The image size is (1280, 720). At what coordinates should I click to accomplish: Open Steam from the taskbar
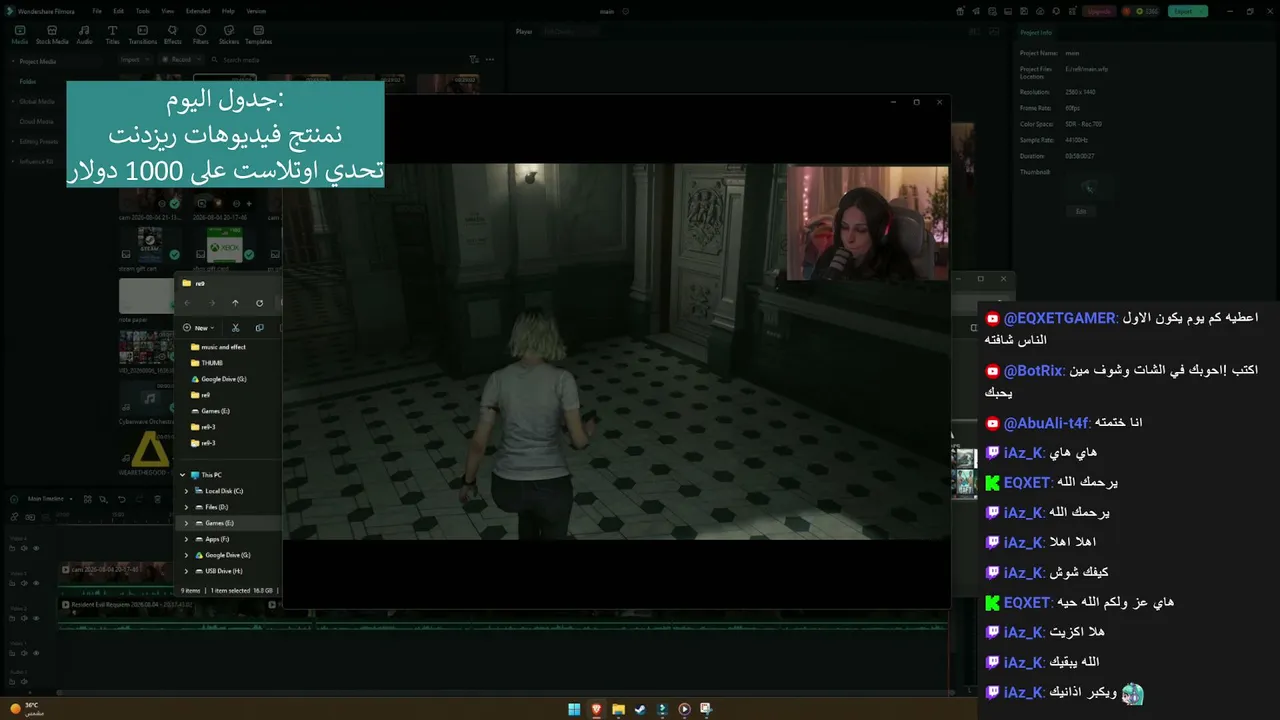point(640,709)
